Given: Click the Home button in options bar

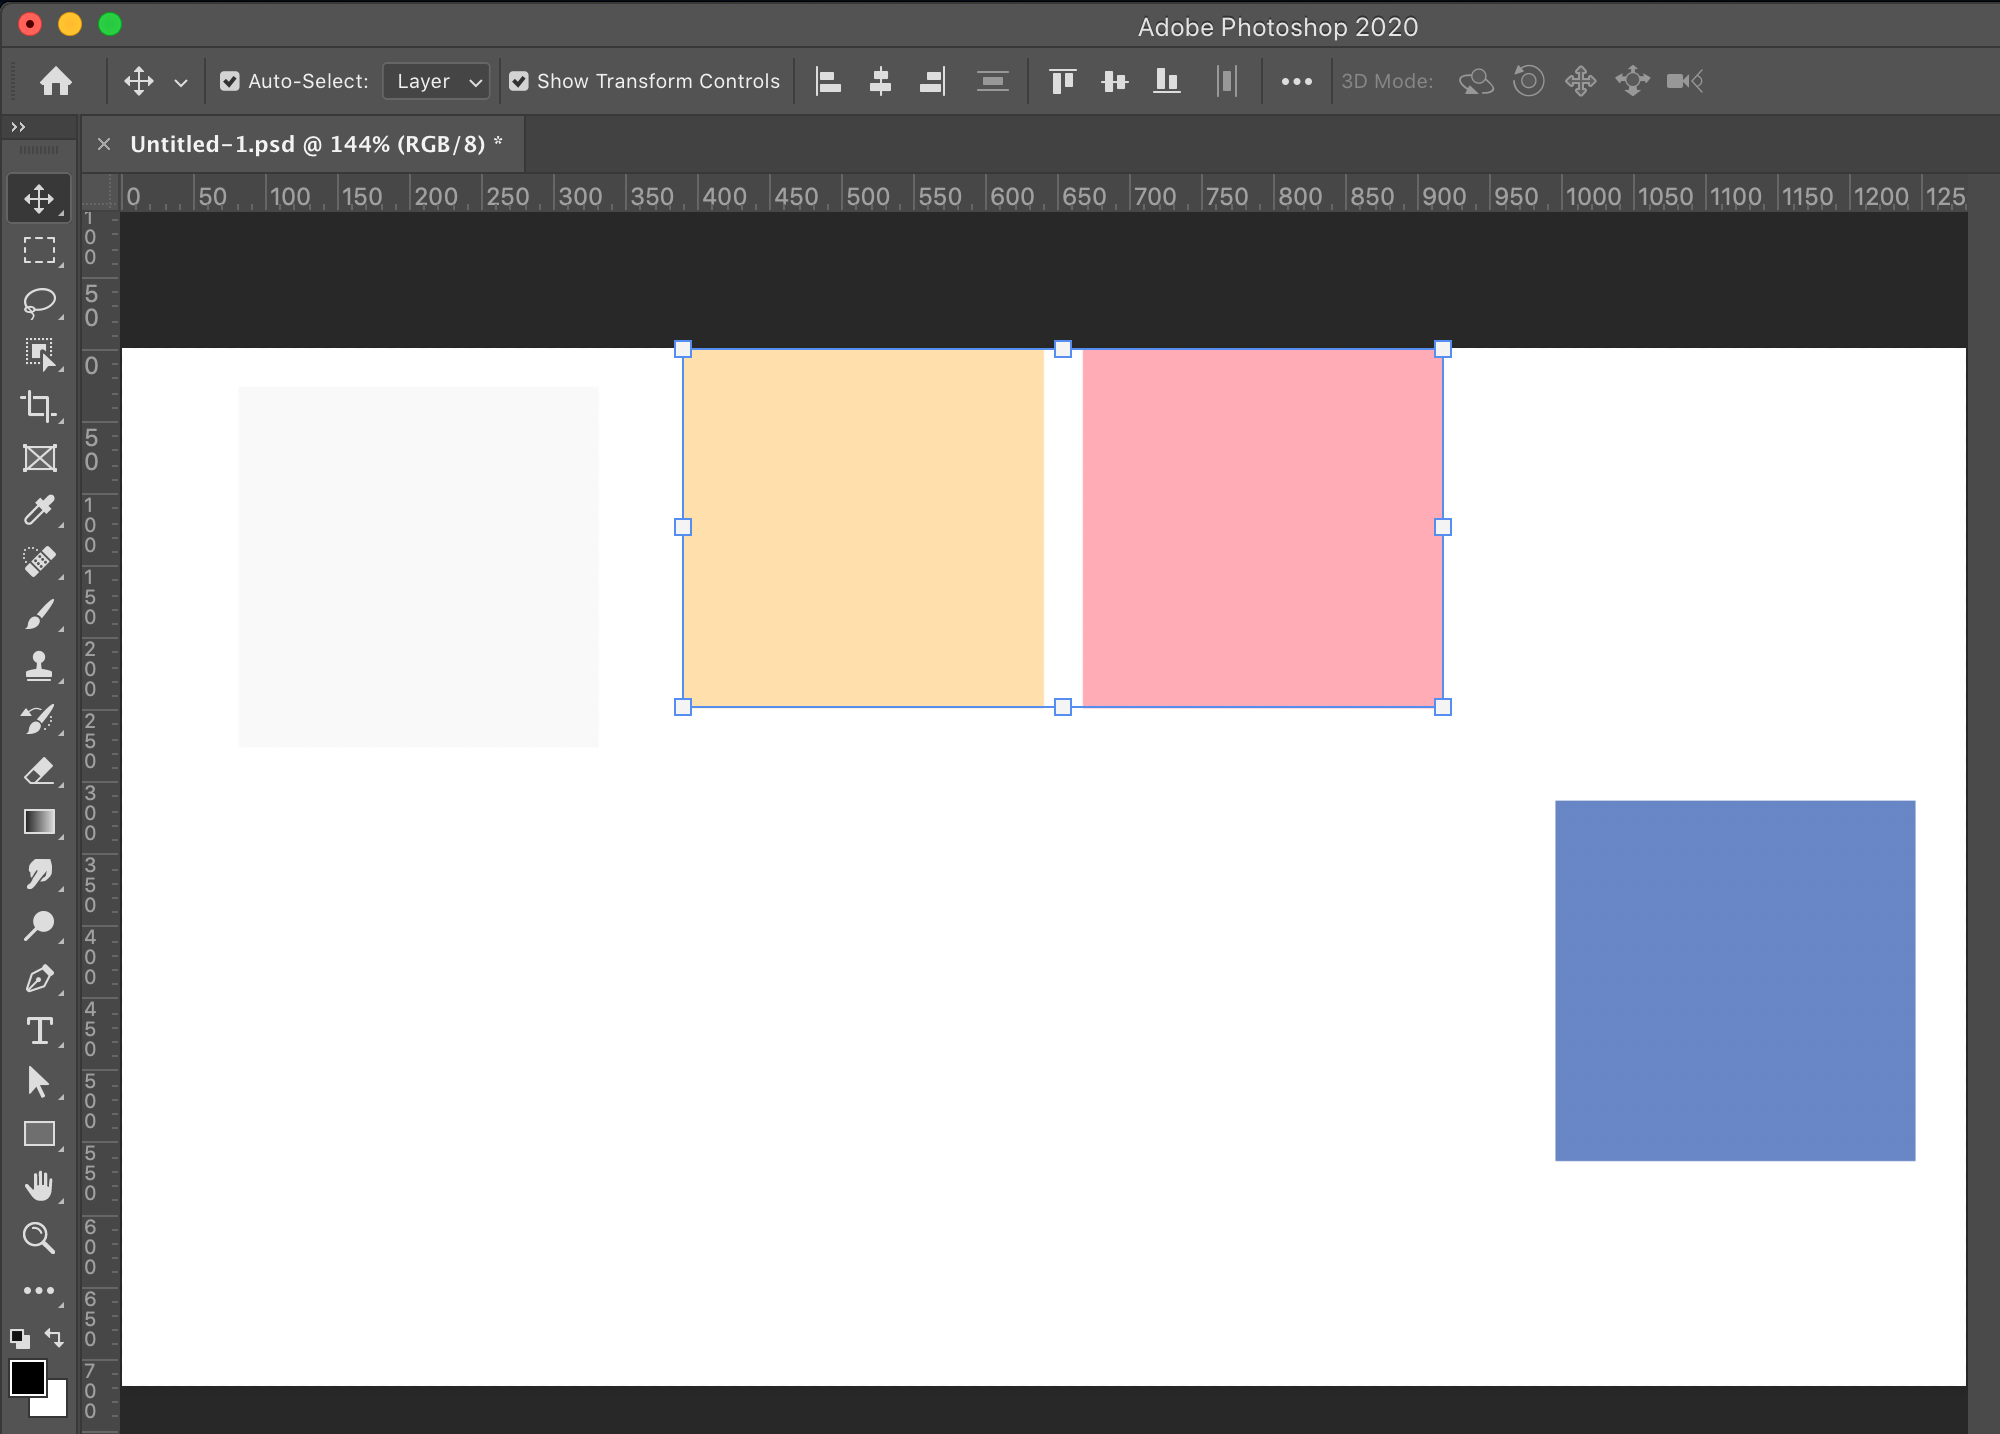Looking at the screenshot, I should (56, 81).
